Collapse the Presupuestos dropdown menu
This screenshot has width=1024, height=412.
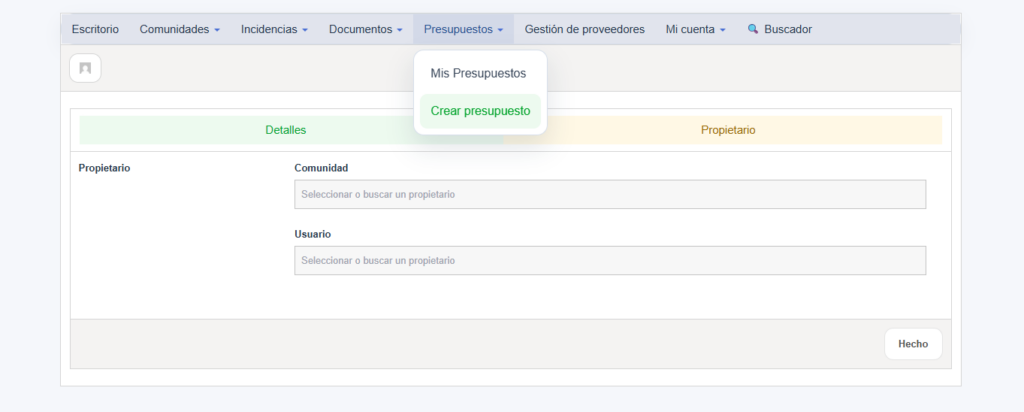tap(464, 29)
